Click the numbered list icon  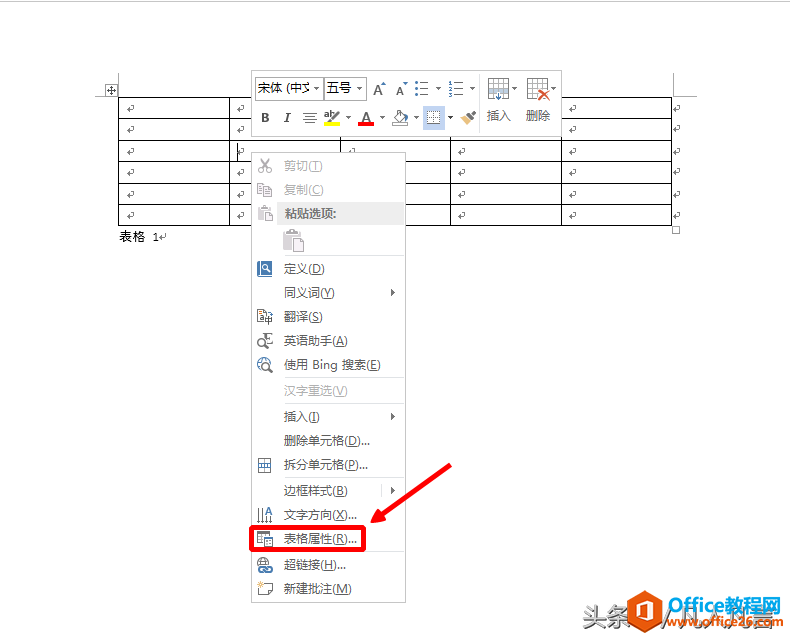[x=456, y=89]
